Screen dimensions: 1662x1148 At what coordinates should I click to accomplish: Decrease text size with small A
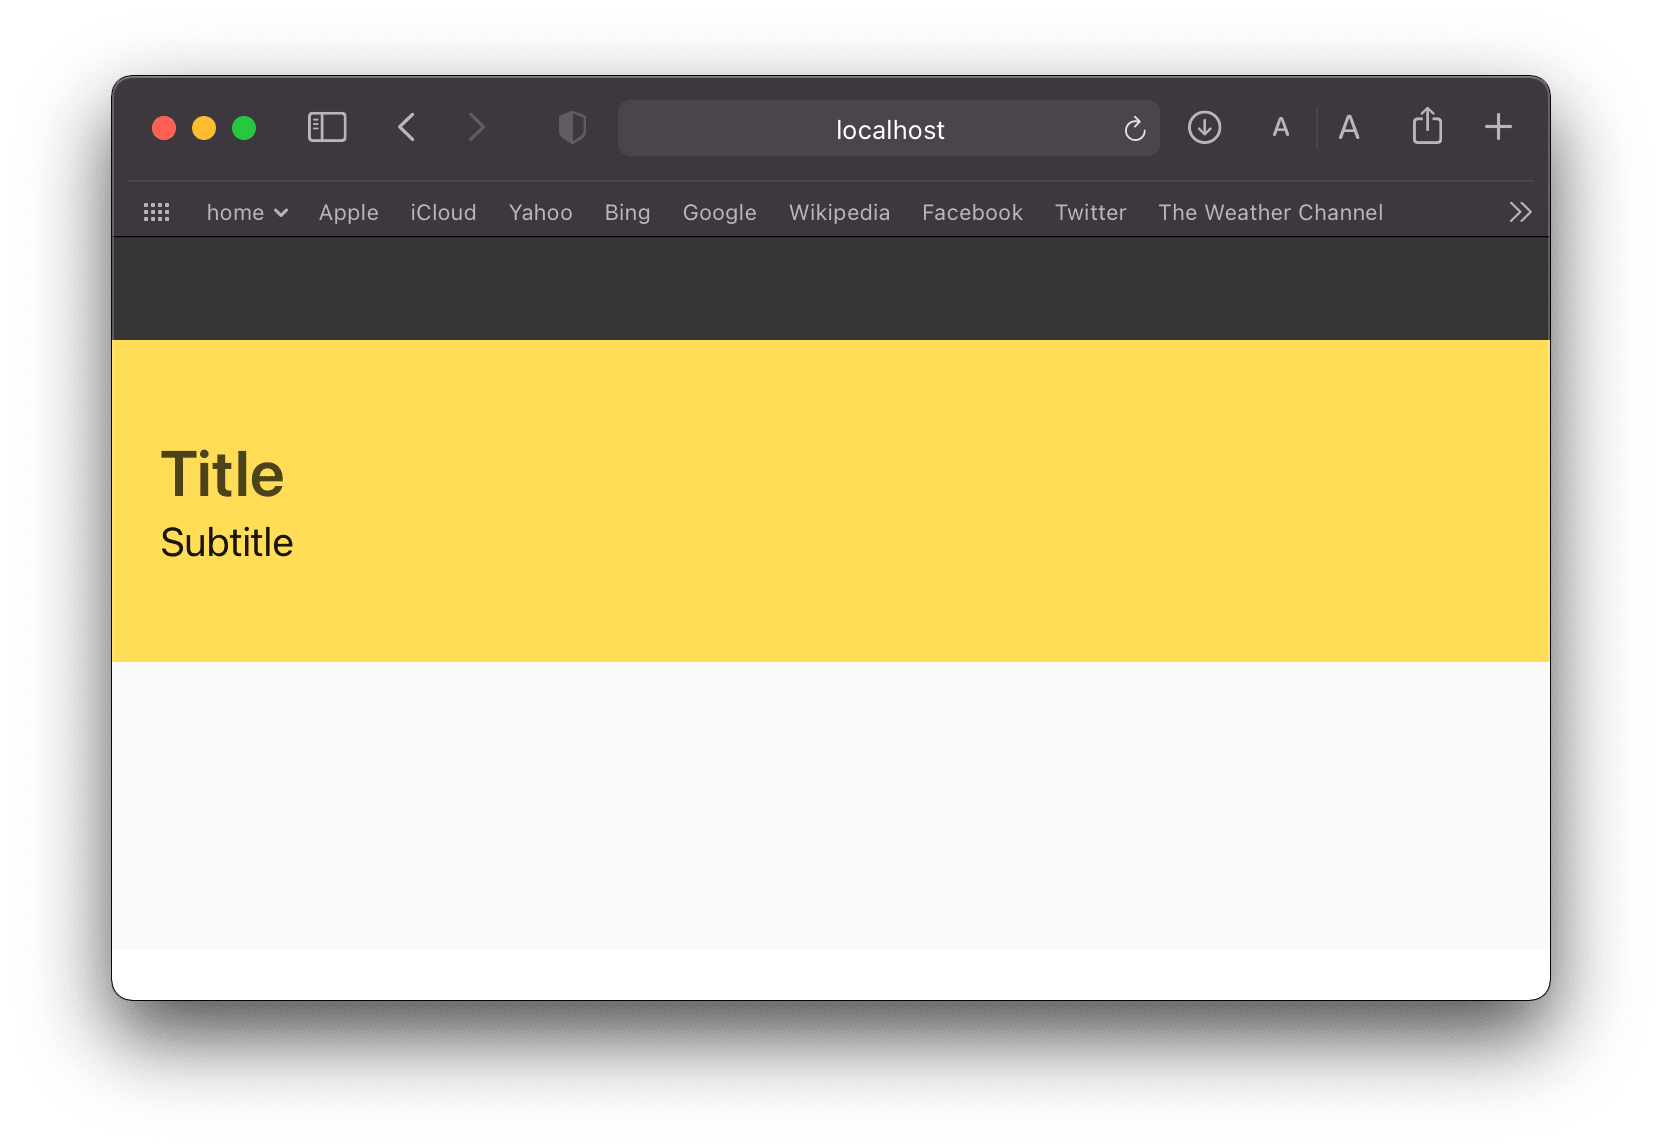click(1280, 128)
